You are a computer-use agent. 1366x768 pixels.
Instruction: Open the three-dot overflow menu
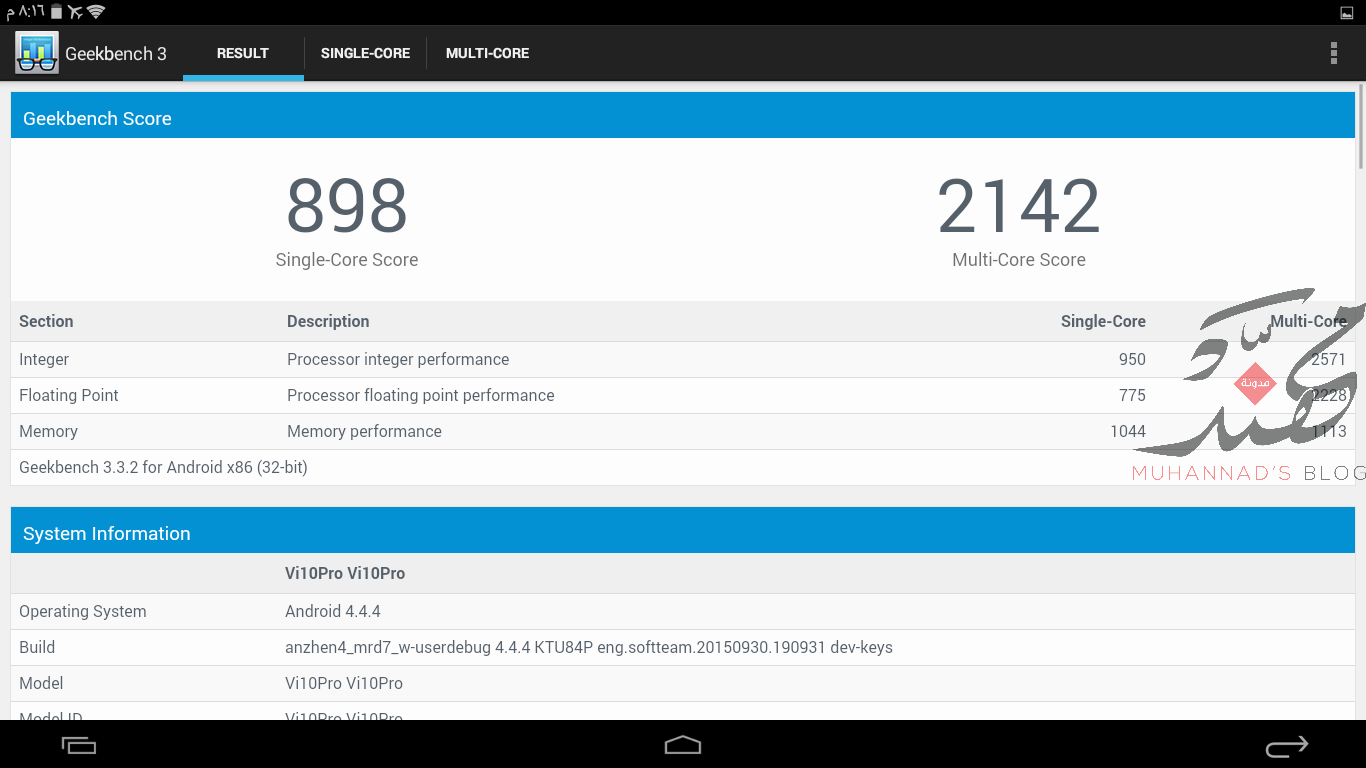(1333, 53)
